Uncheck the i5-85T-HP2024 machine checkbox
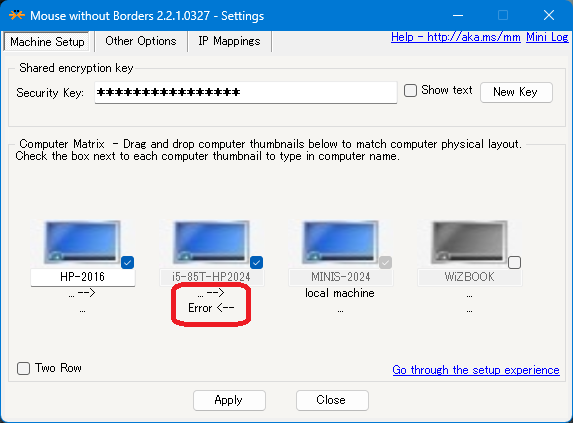This screenshot has height=423, width=573. 257,262
